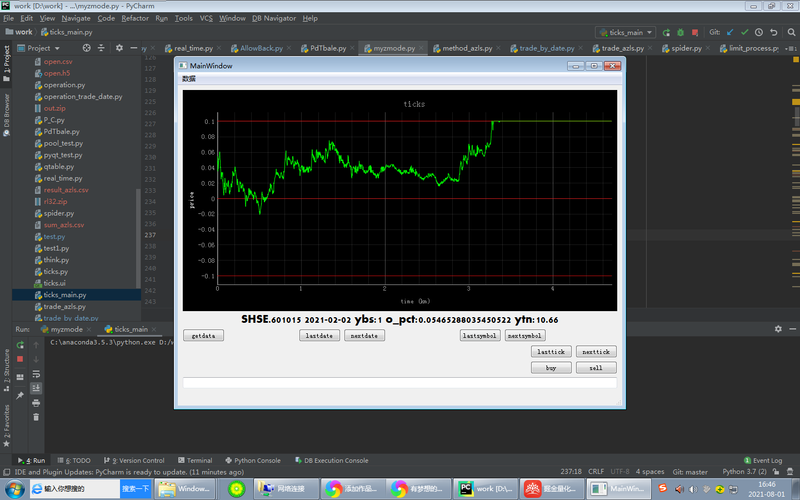Open the VCS menu
This screenshot has width=800, height=500.
pyautogui.click(x=206, y=18)
